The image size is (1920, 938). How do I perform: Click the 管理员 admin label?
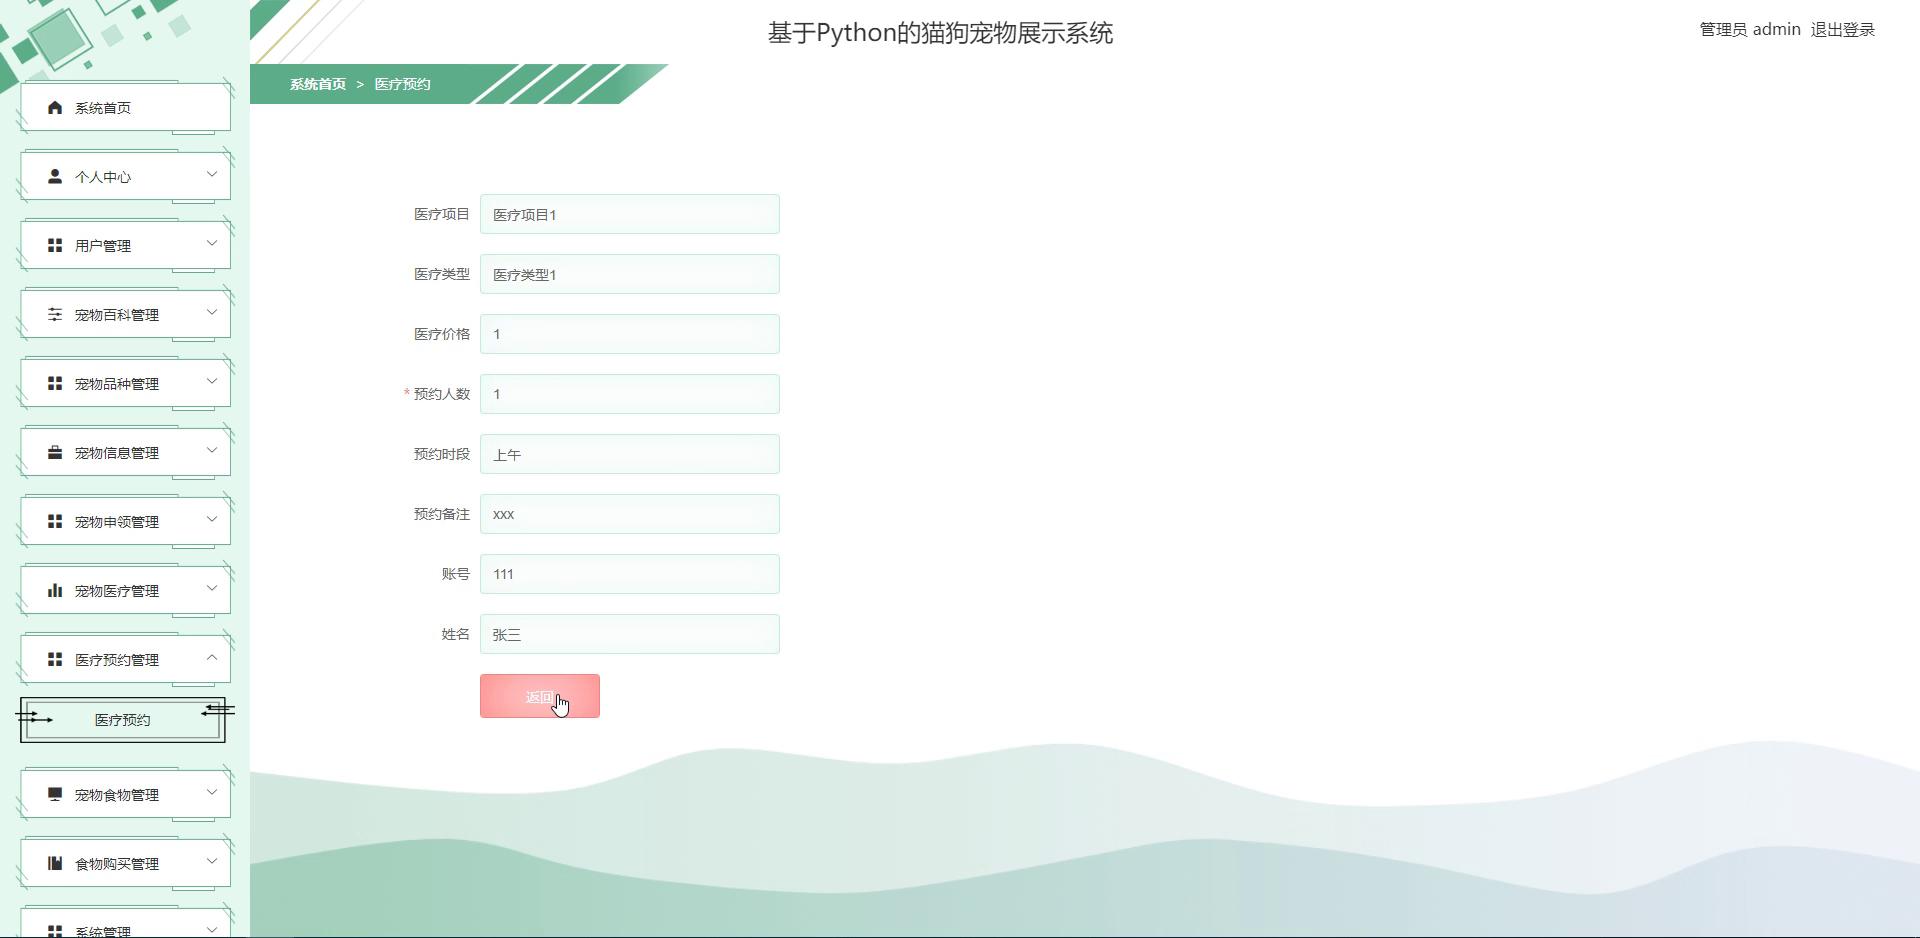[1750, 30]
